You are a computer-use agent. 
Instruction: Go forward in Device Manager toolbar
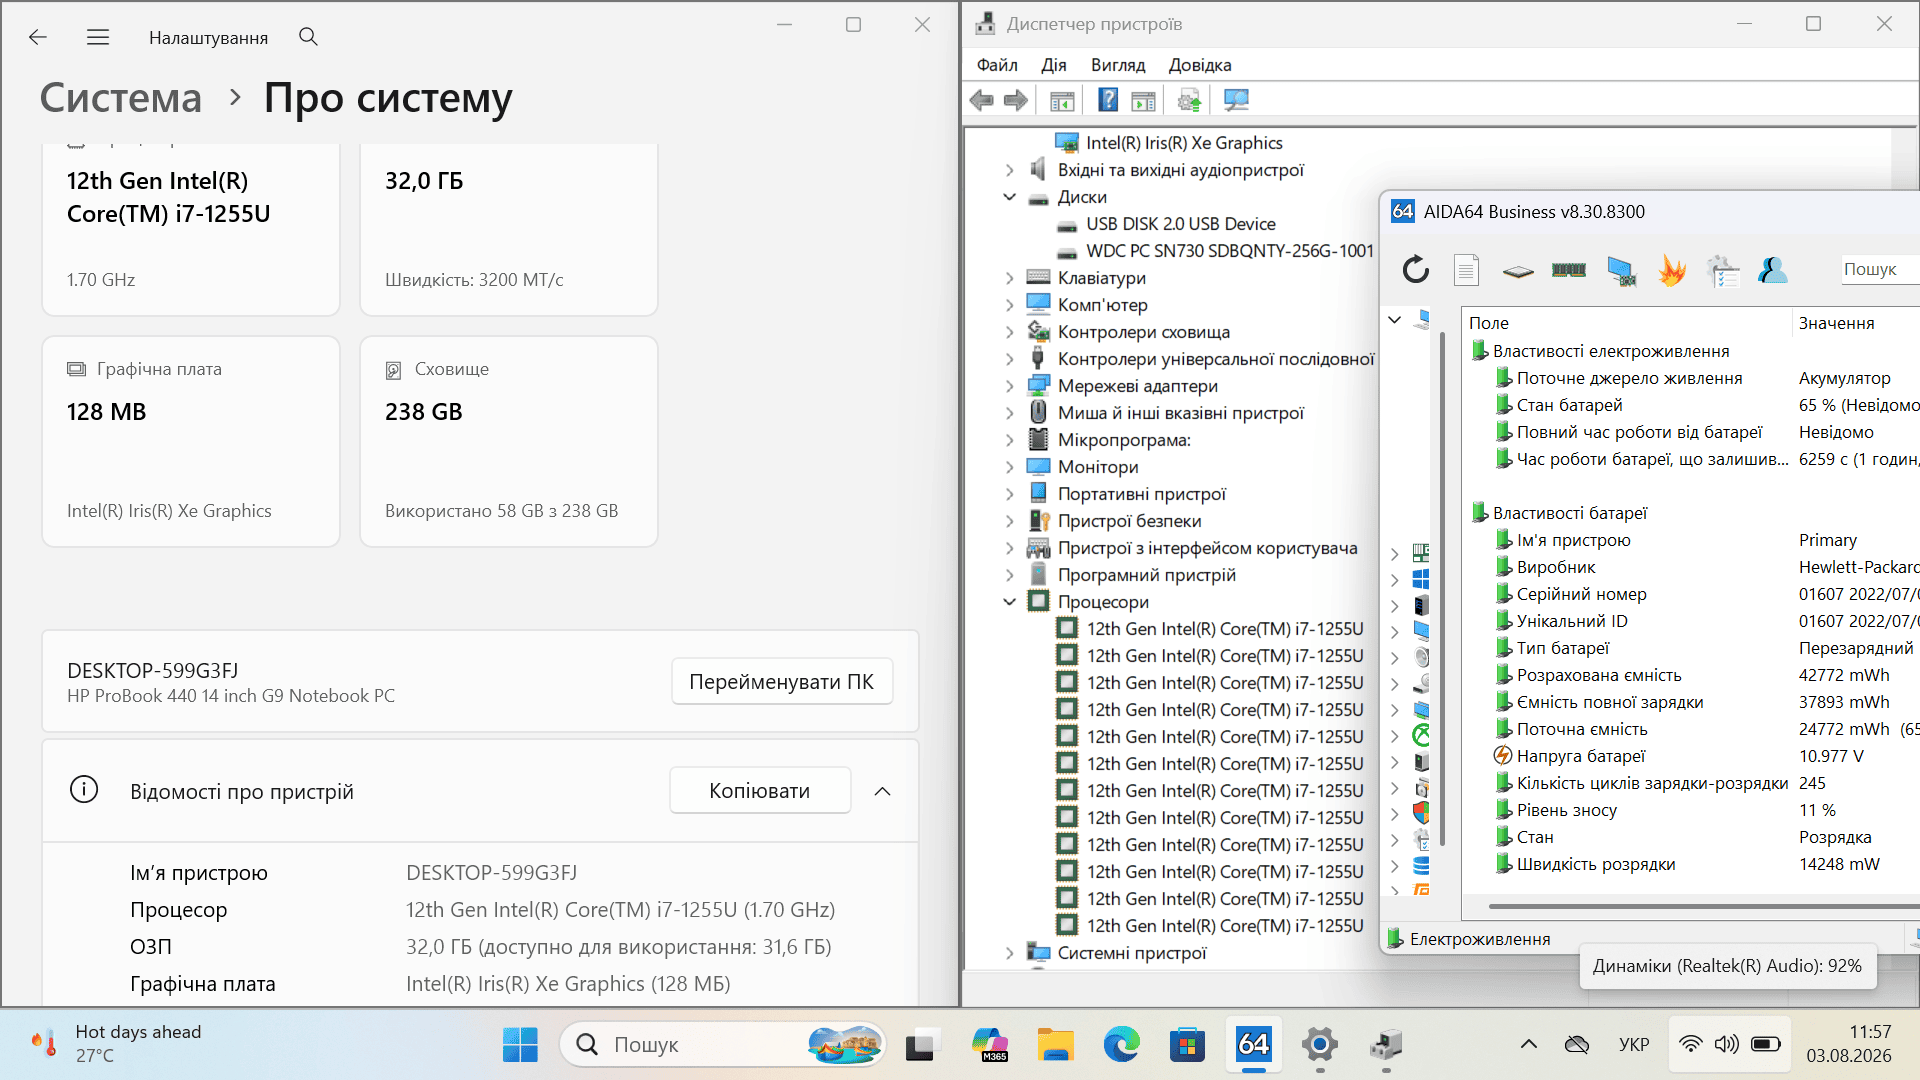click(1016, 100)
